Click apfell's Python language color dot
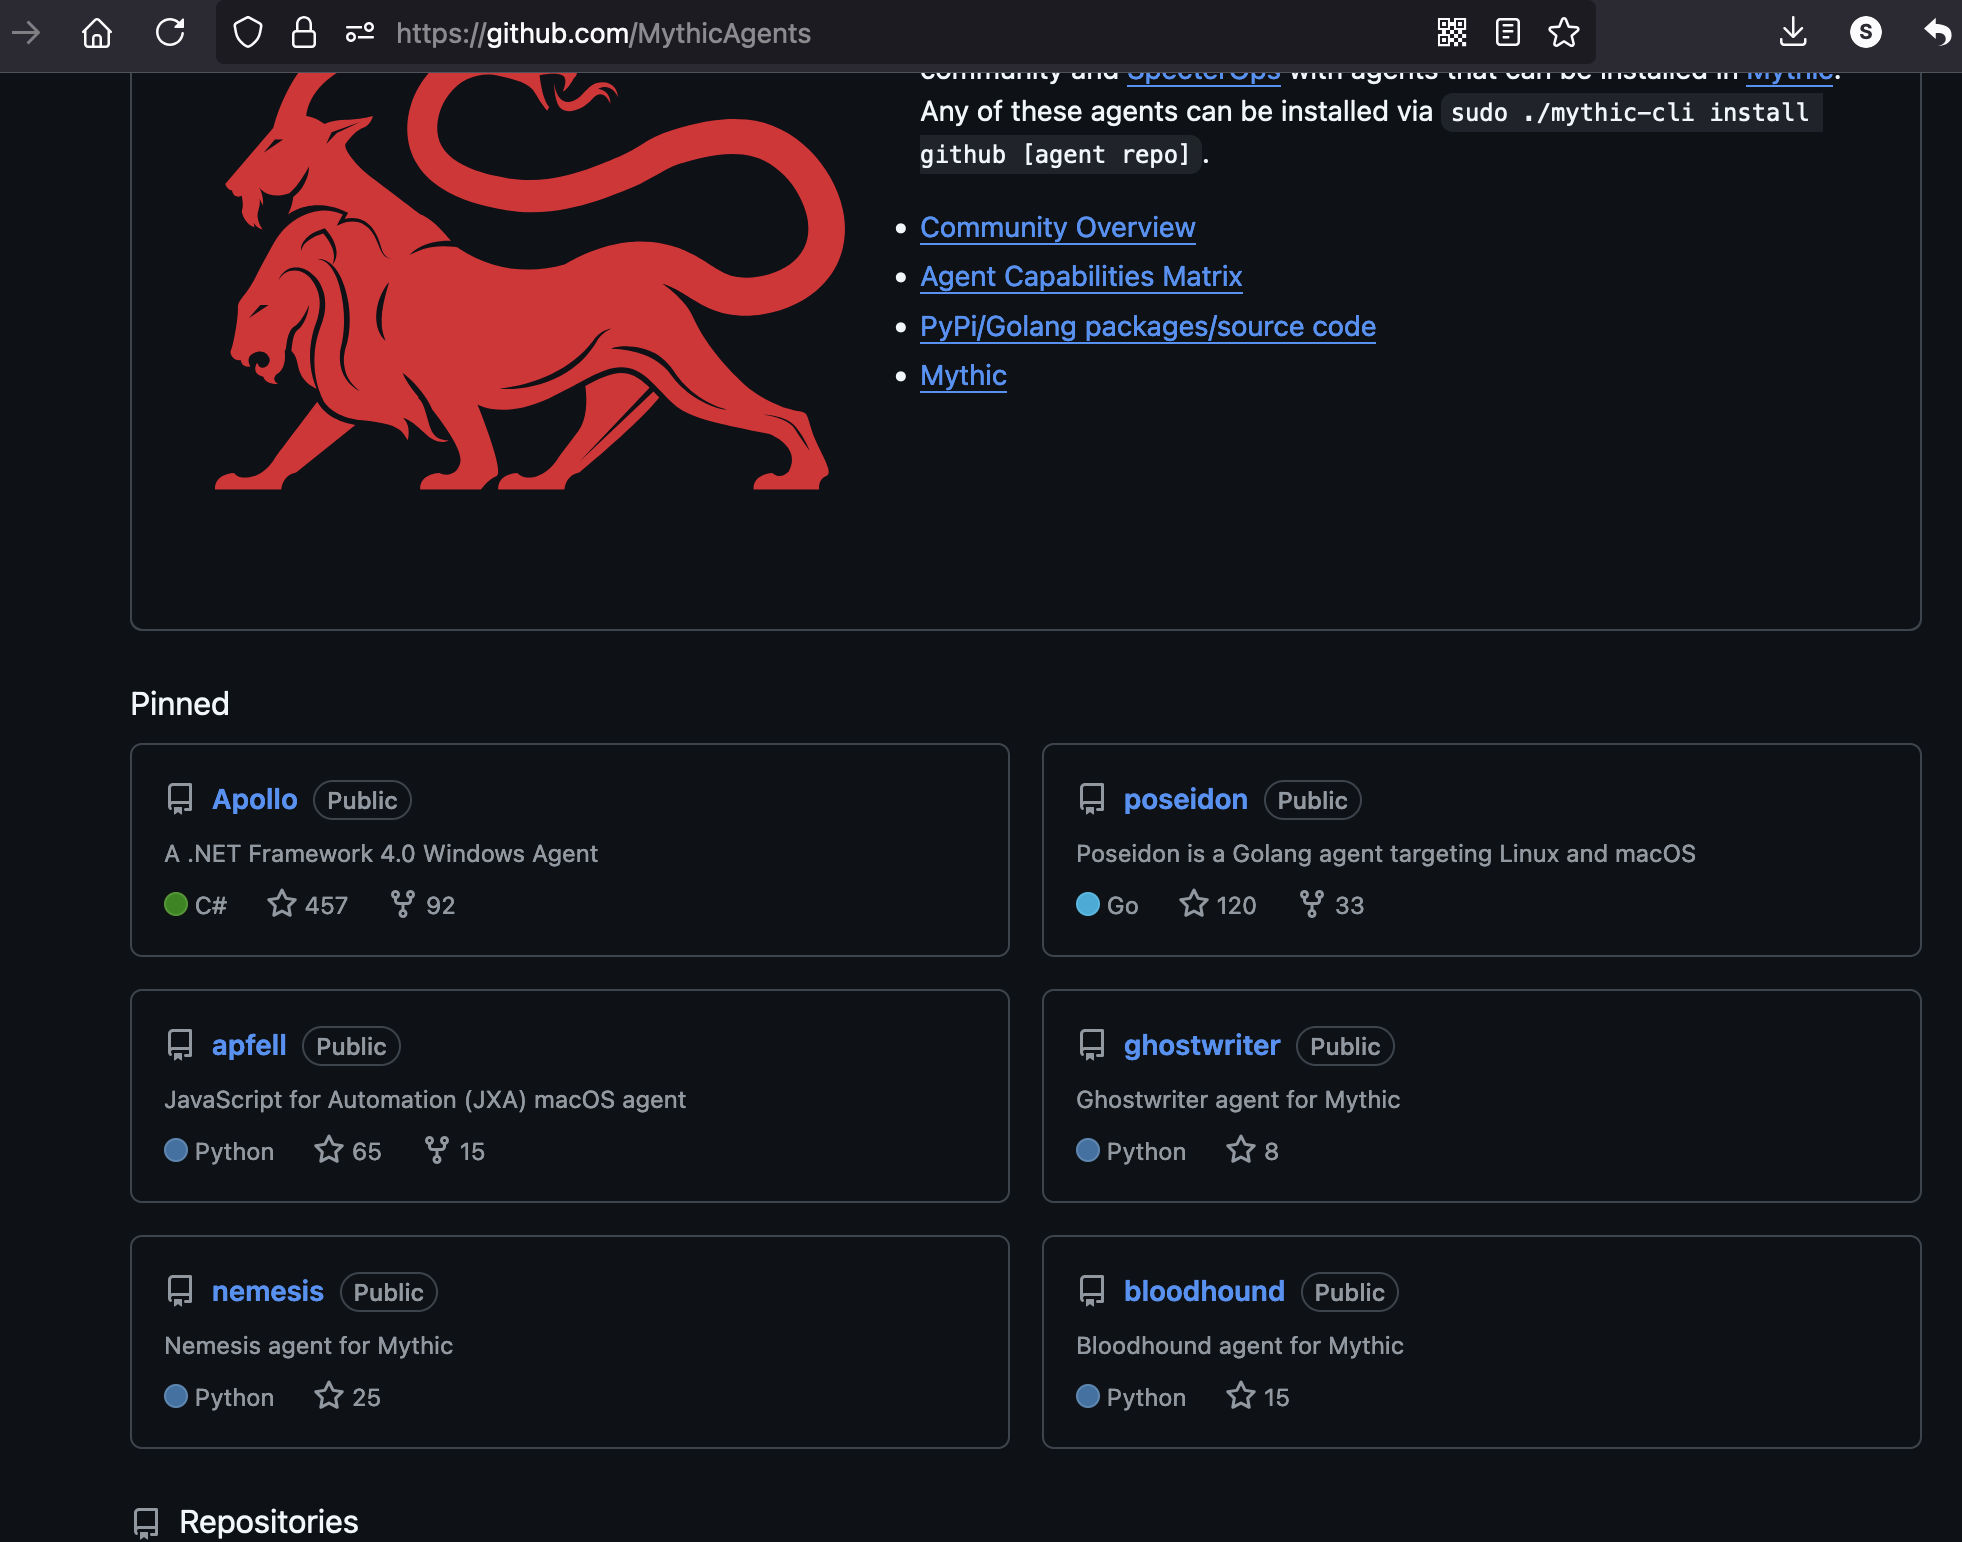1962x1542 pixels. pos(176,1150)
